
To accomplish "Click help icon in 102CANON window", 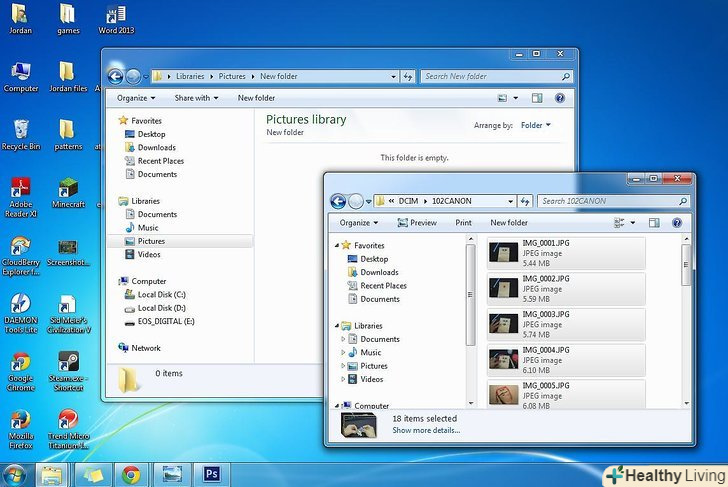I will pyautogui.click(x=678, y=223).
